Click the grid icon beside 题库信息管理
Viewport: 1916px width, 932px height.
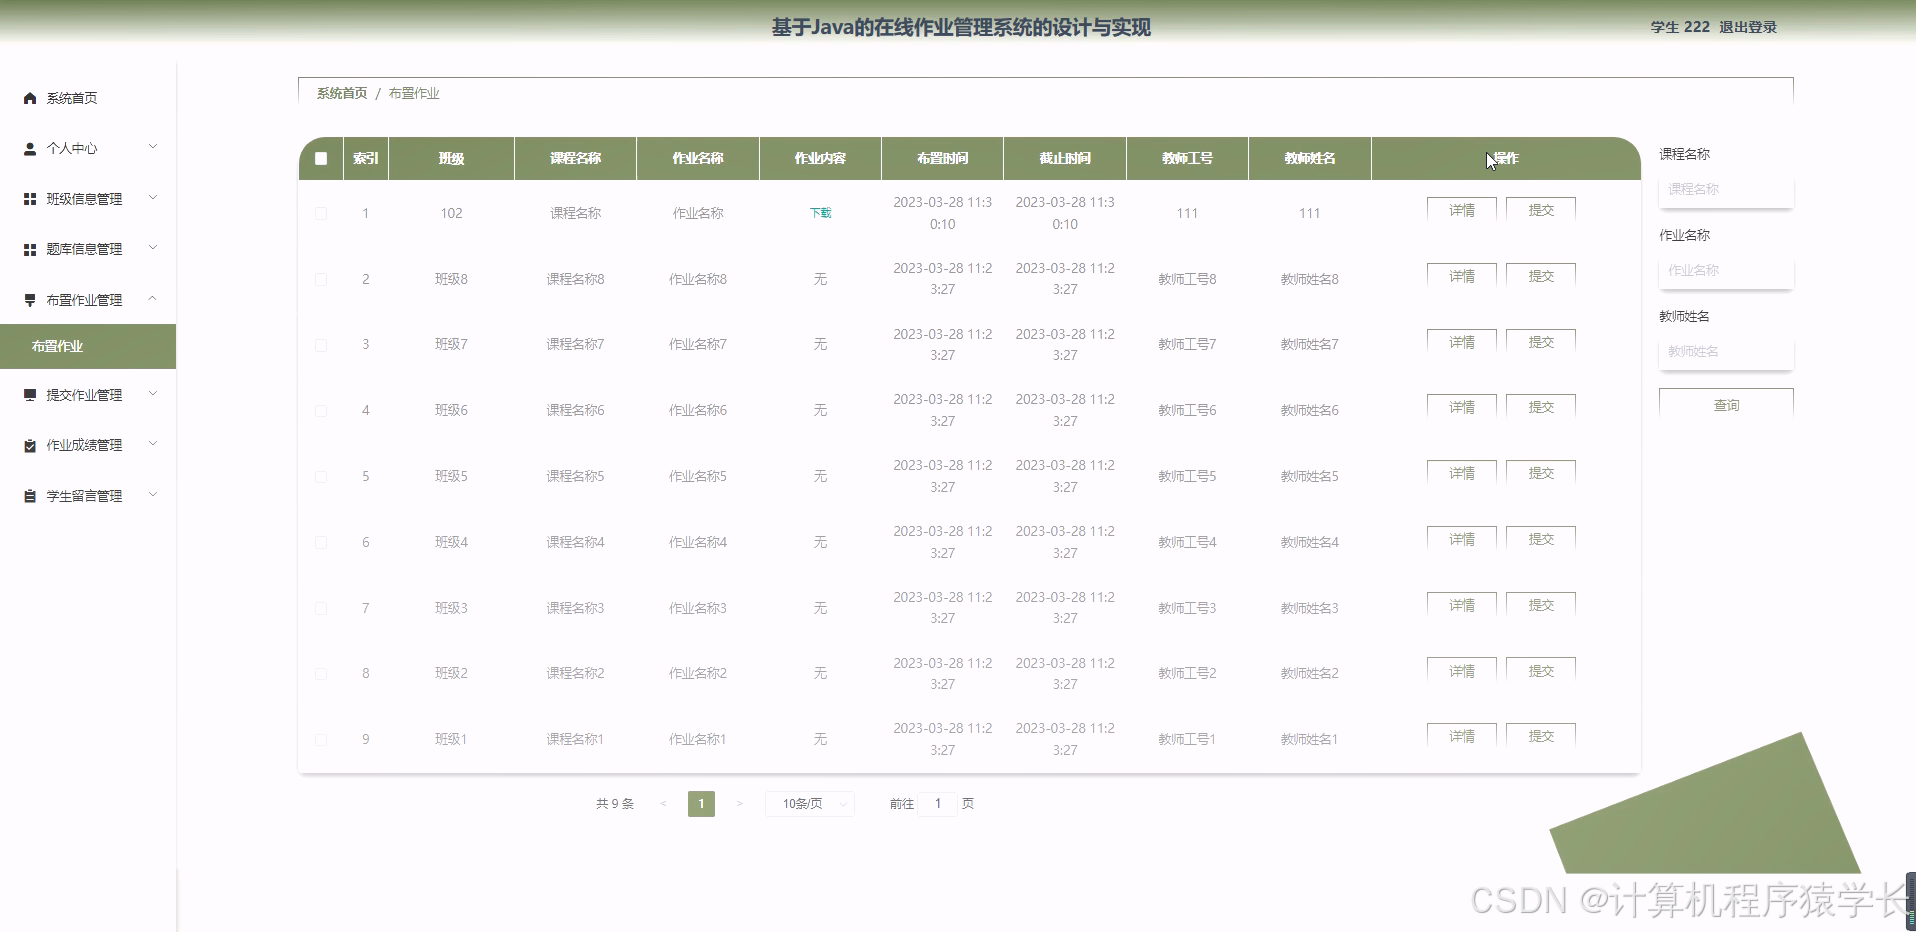pos(30,249)
